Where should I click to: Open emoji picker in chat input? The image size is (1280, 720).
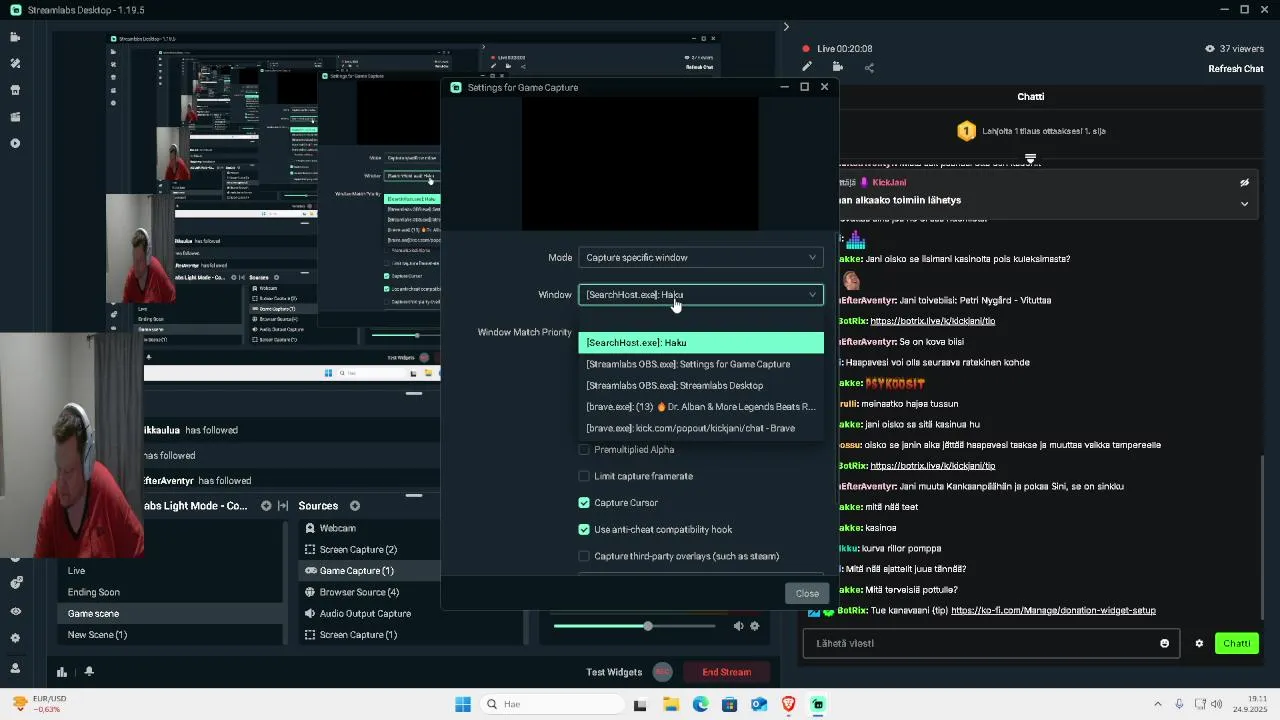click(1164, 643)
